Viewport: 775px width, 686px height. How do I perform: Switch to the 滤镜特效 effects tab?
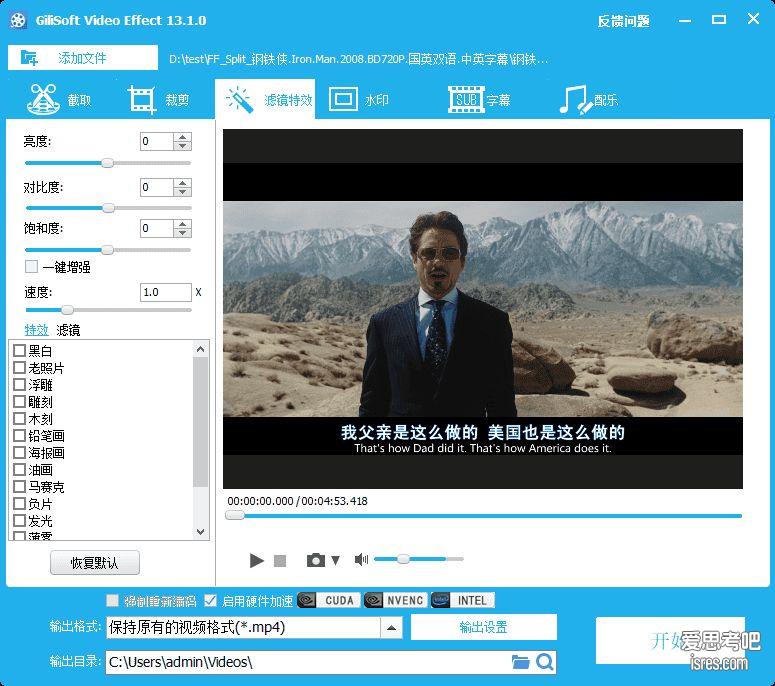tap(265, 99)
